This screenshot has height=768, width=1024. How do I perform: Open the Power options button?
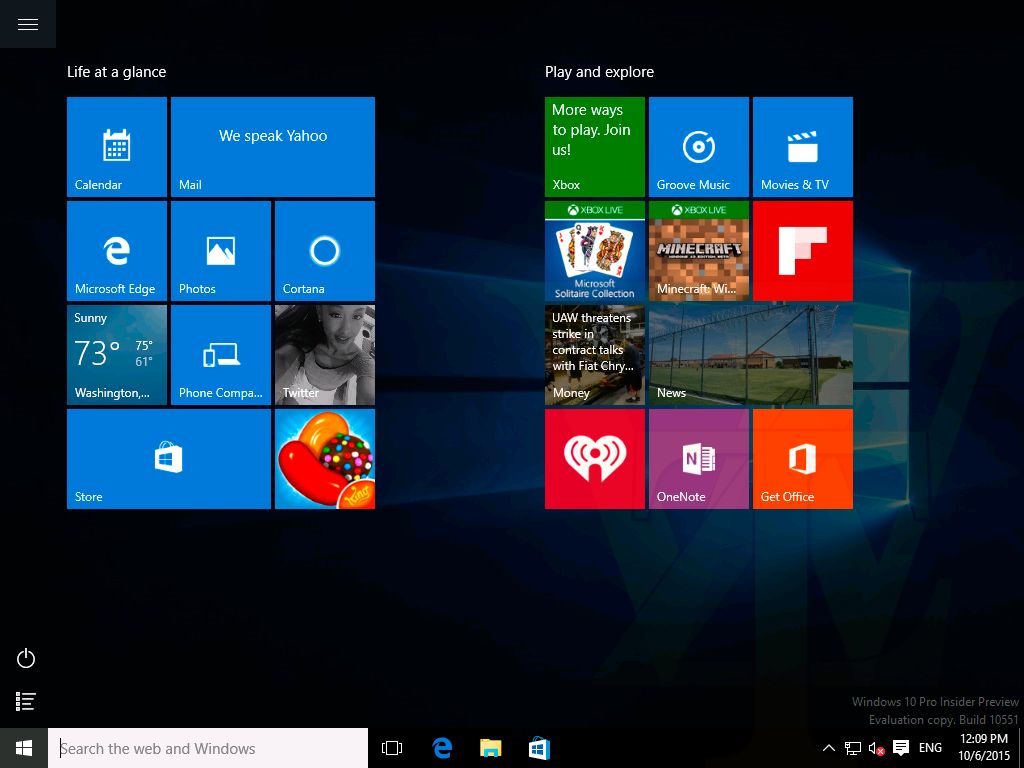[x=27, y=658]
